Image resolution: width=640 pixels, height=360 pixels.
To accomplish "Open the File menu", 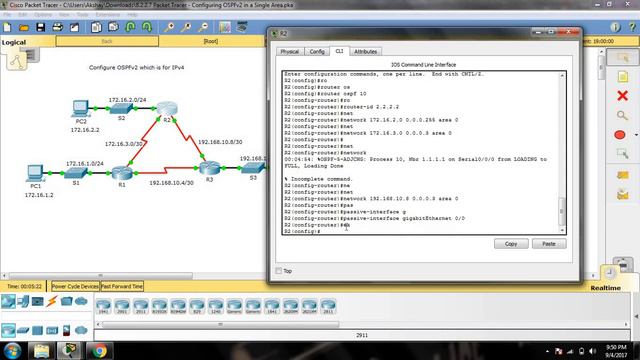I will pos(7,15).
